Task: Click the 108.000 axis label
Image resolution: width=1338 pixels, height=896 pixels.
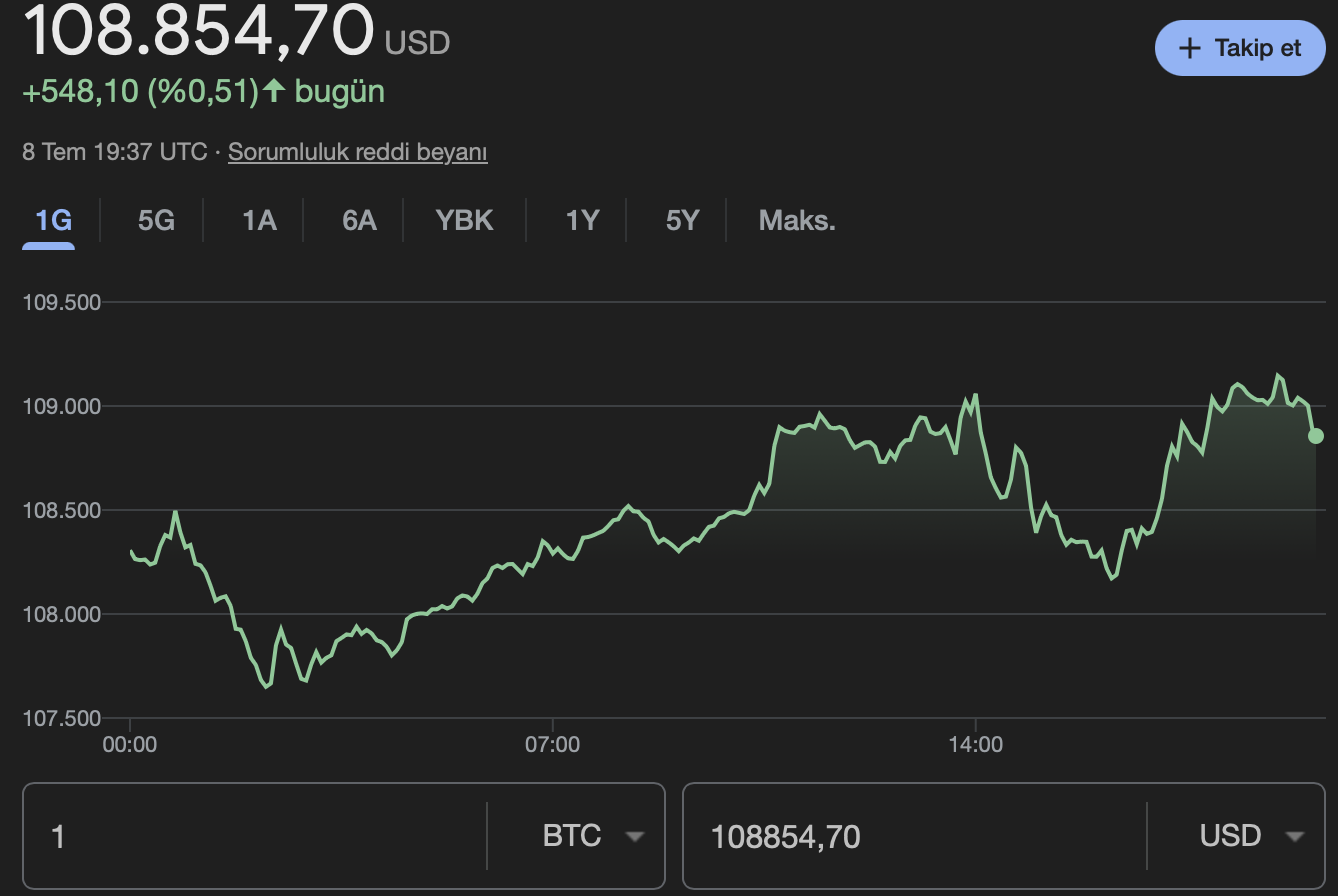Action: pyautogui.click(x=62, y=614)
